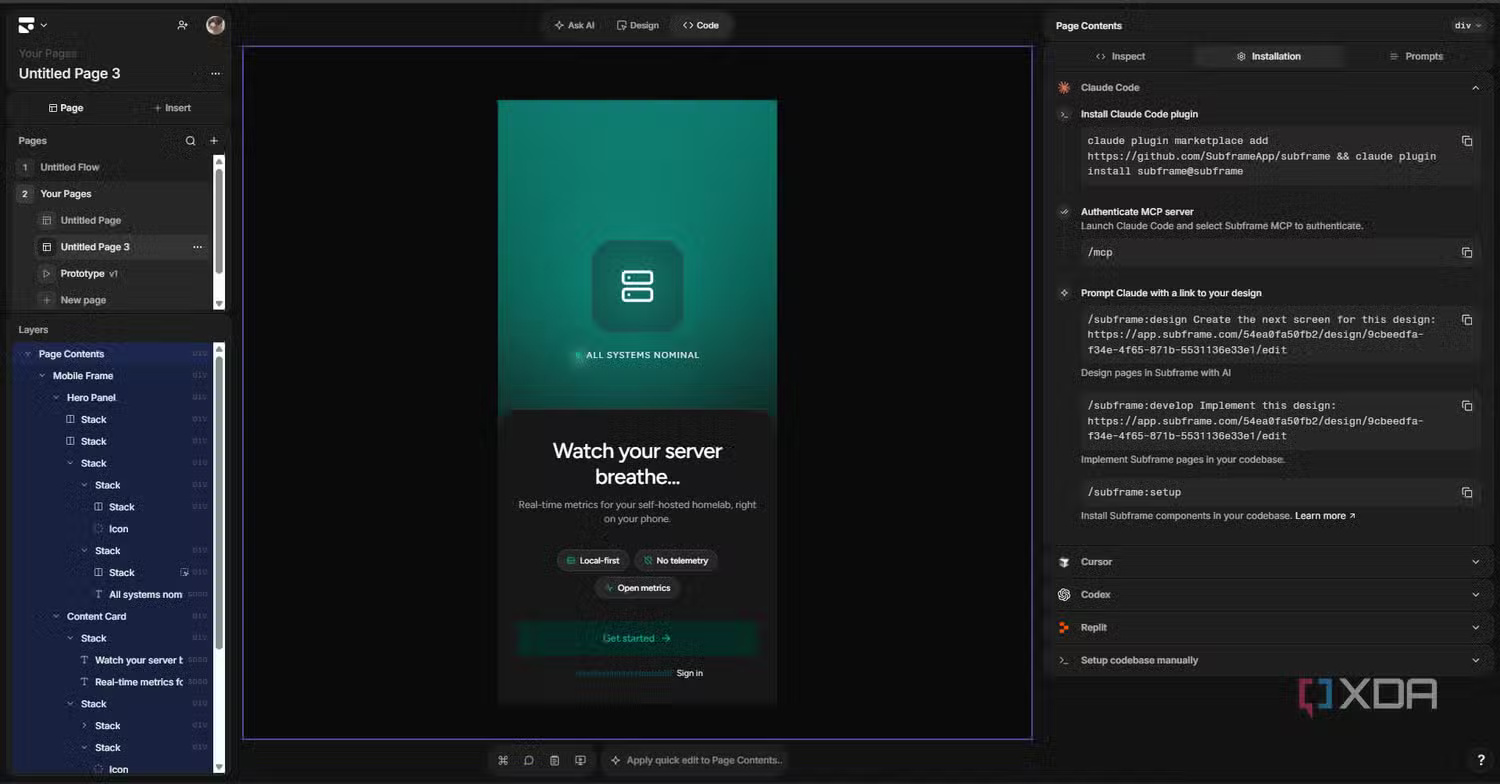Click the keyboard shortcuts command icon

click(x=503, y=760)
